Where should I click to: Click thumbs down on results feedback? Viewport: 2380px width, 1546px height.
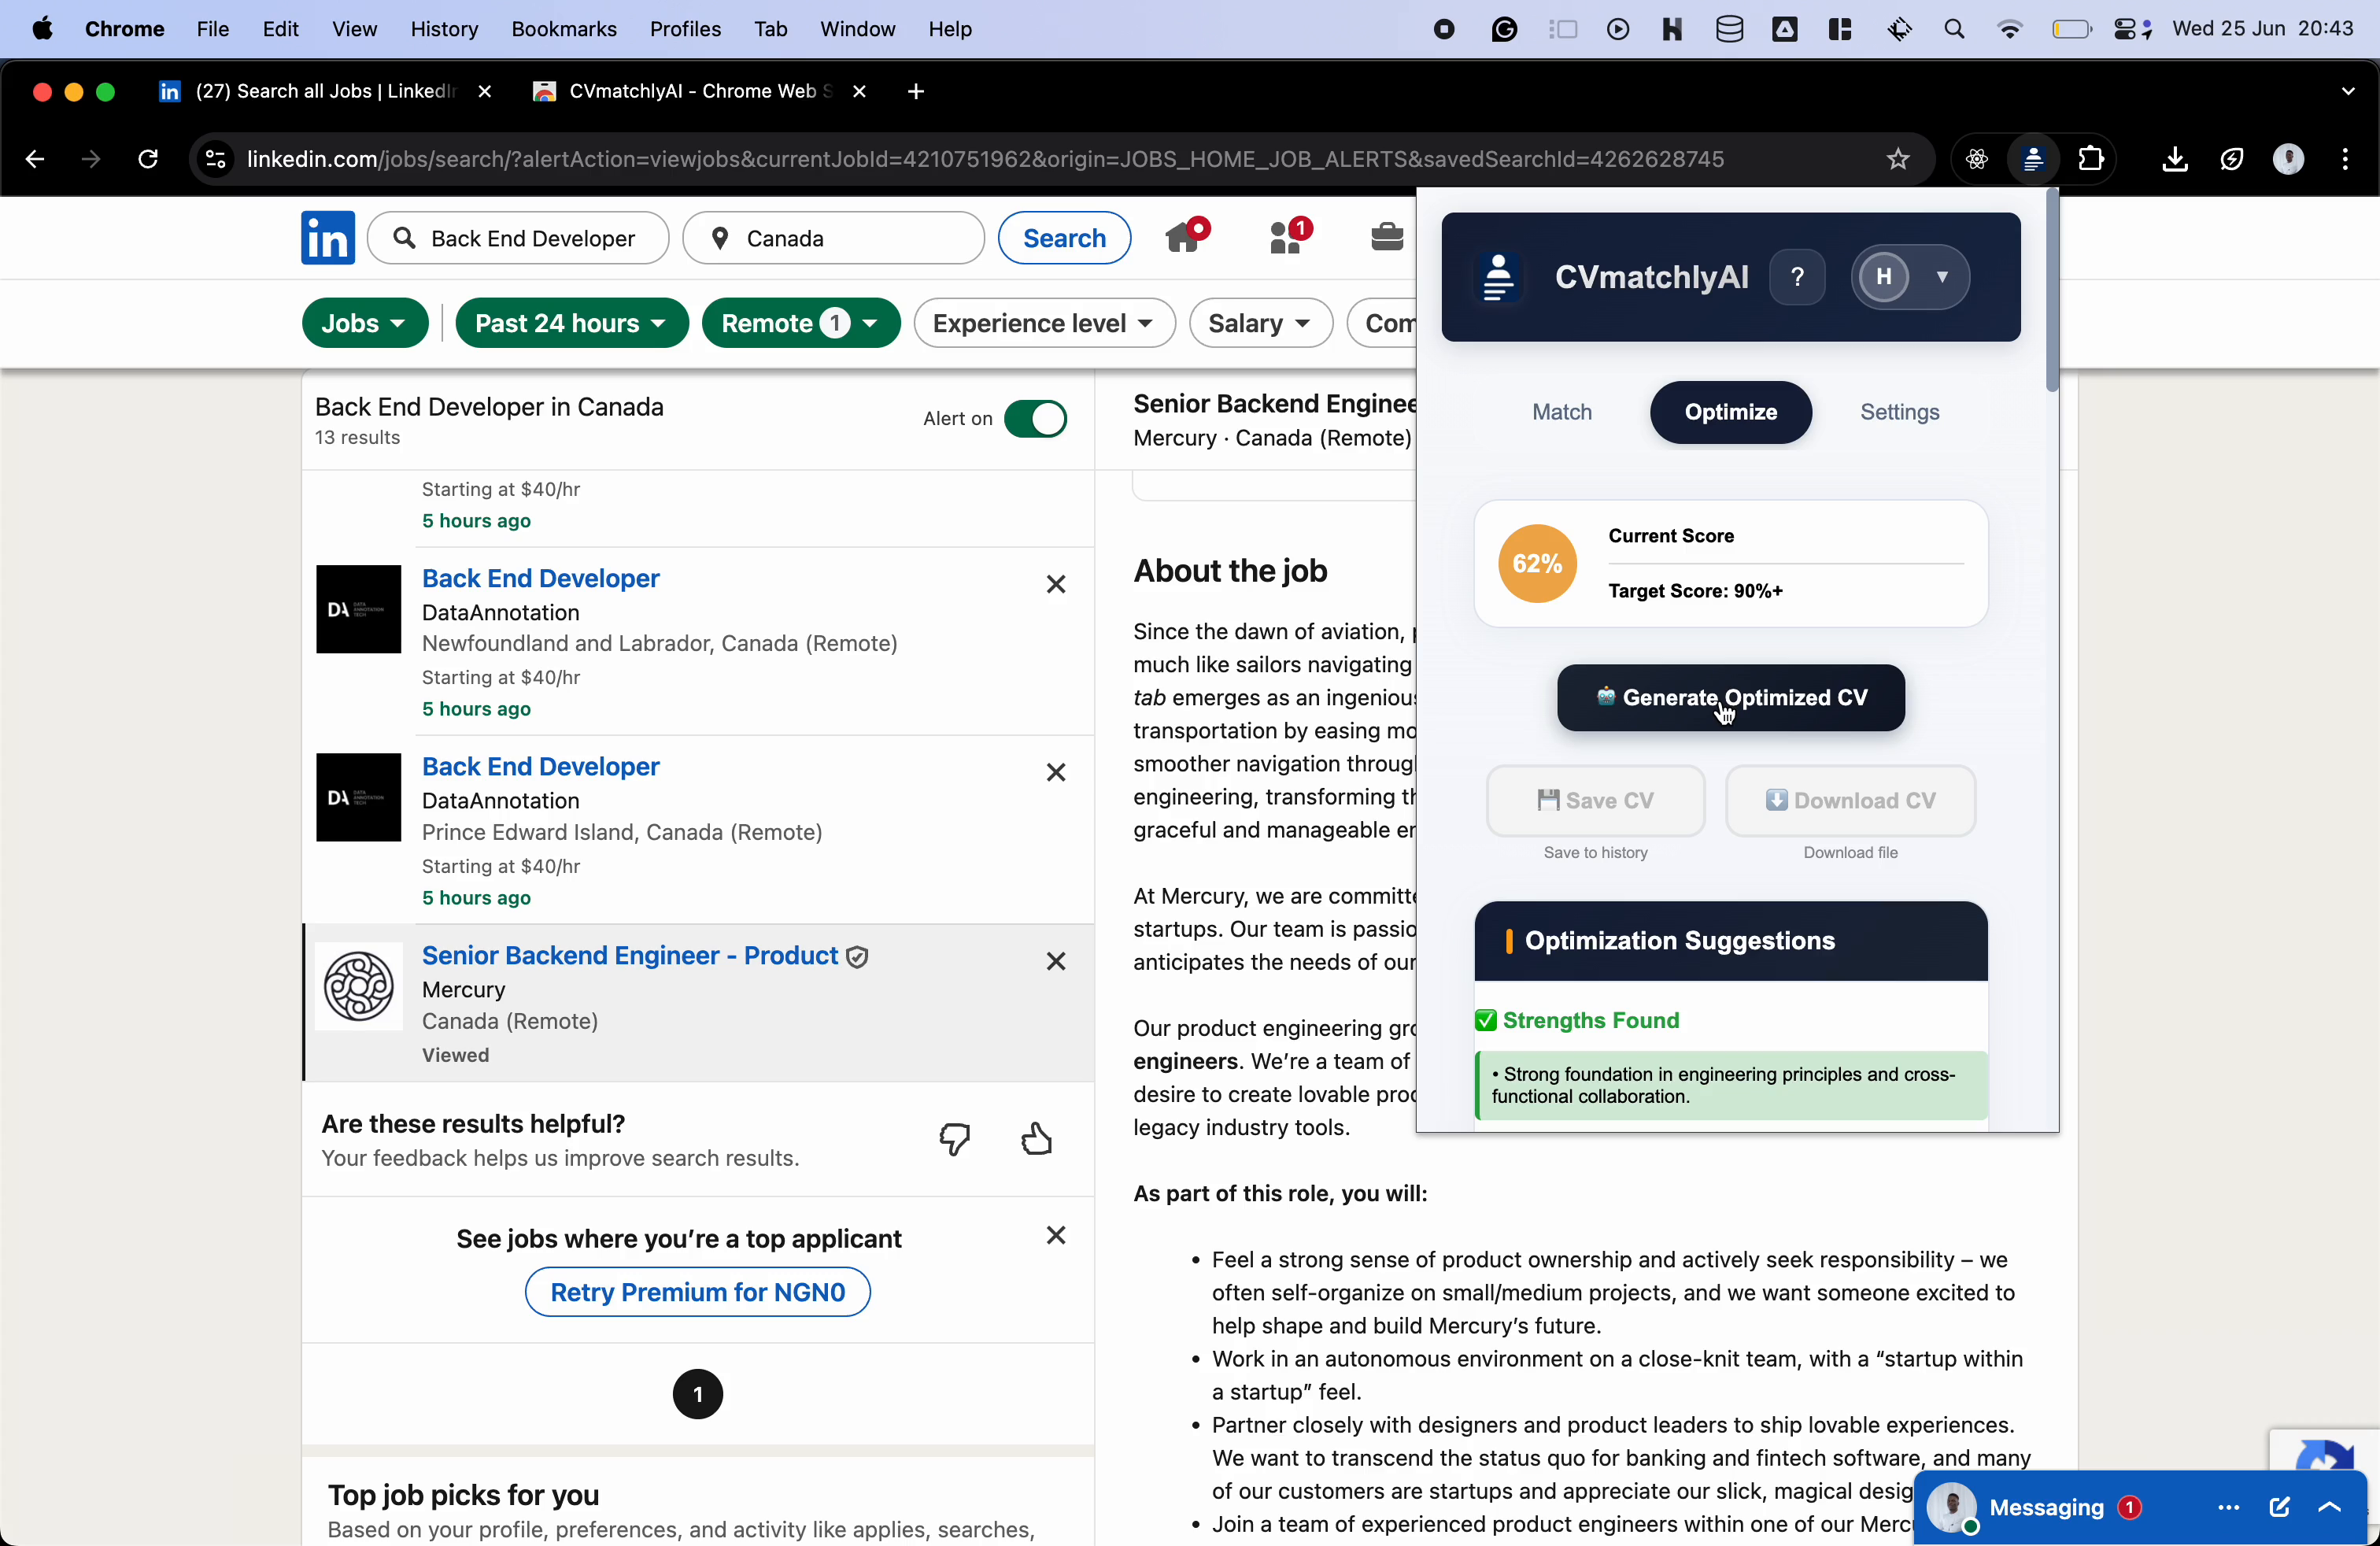point(955,1139)
